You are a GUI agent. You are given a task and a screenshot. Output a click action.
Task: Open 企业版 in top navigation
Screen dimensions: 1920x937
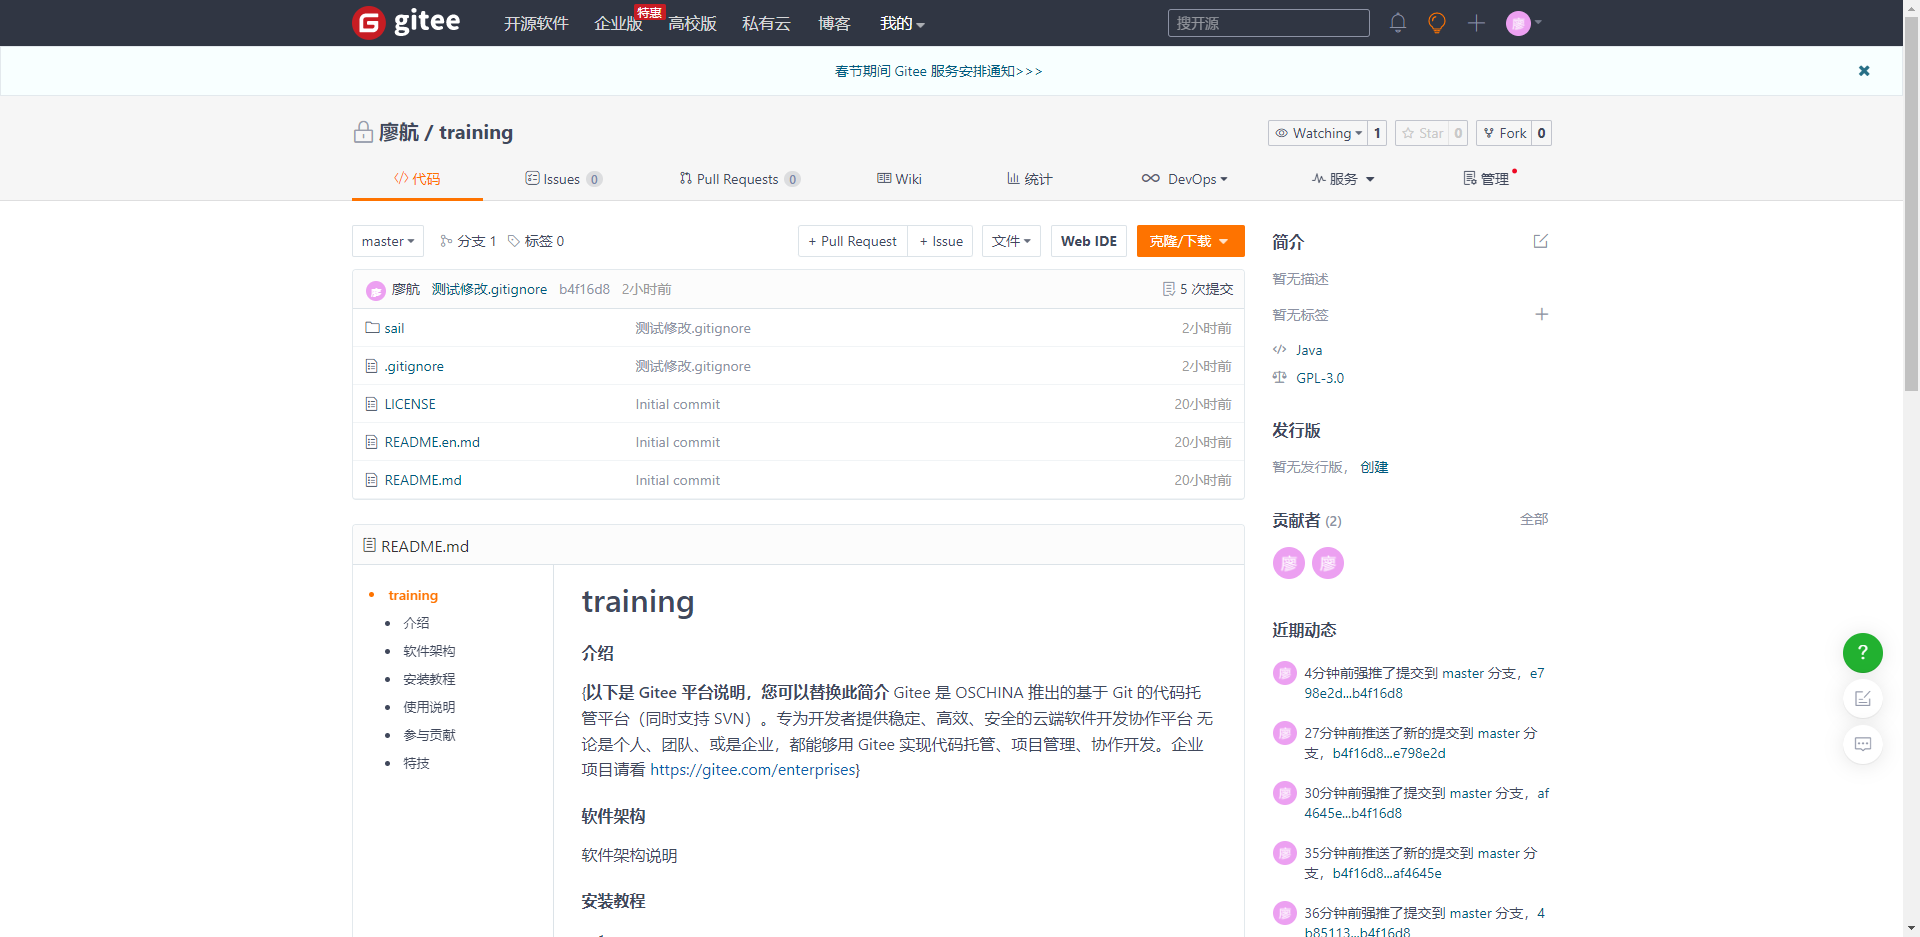(618, 23)
